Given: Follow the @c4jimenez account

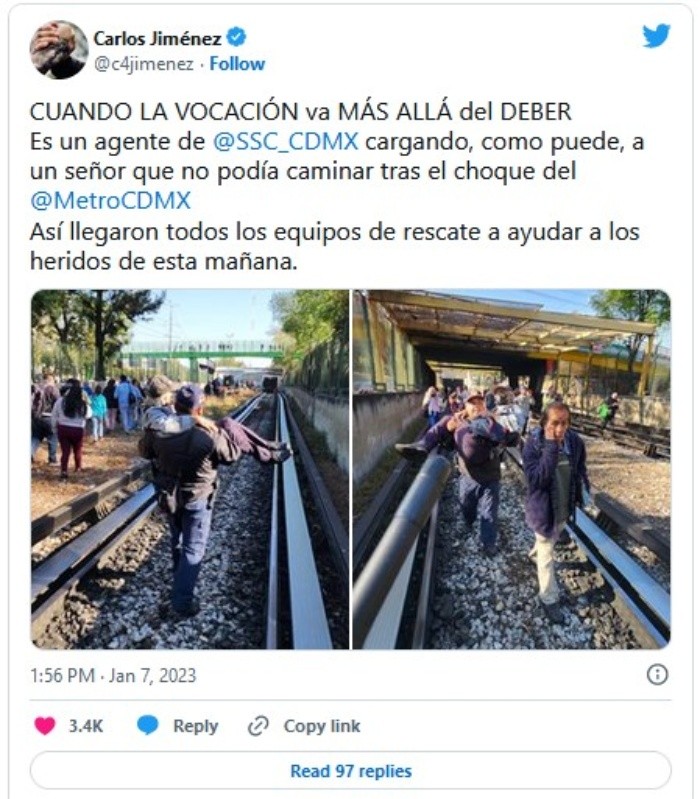Looking at the screenshot, I should [237, 64].
